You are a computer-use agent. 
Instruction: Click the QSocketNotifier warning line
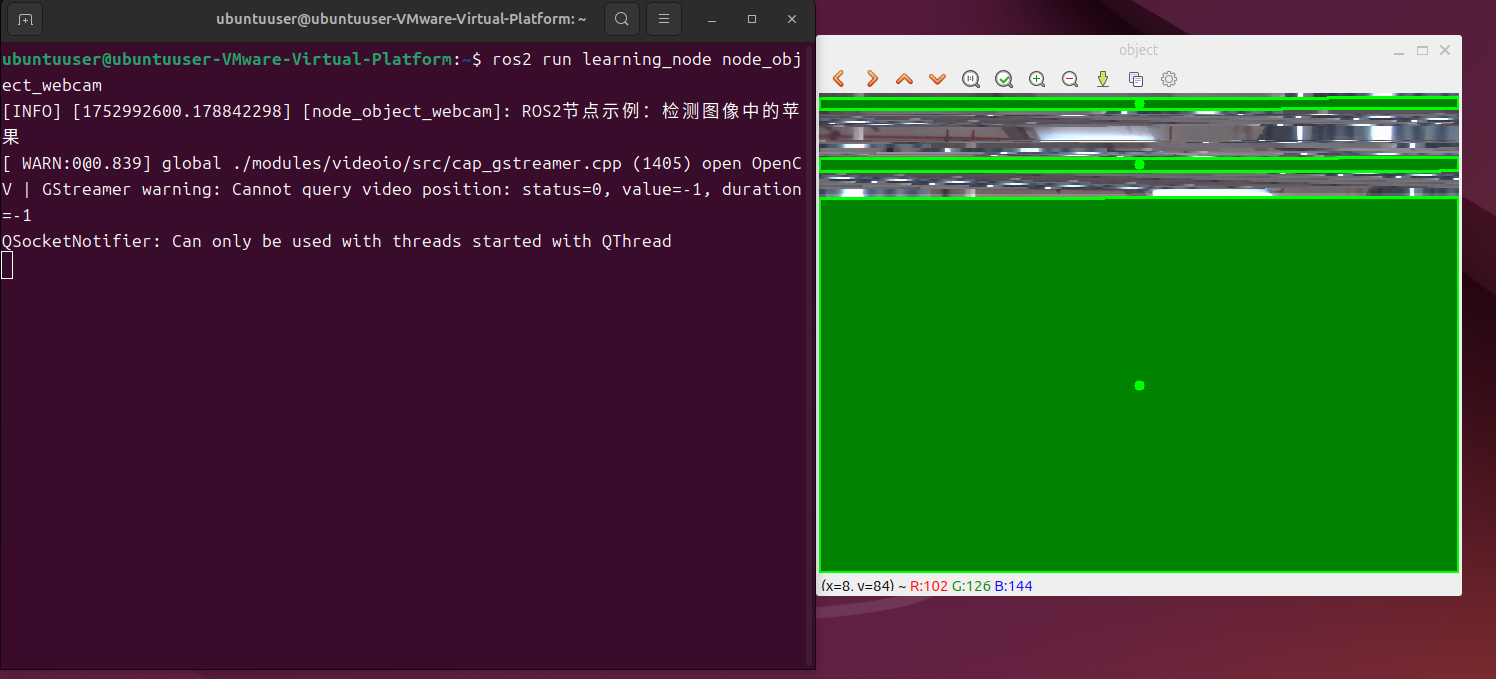pyautogui.click(x=337, y=241)
